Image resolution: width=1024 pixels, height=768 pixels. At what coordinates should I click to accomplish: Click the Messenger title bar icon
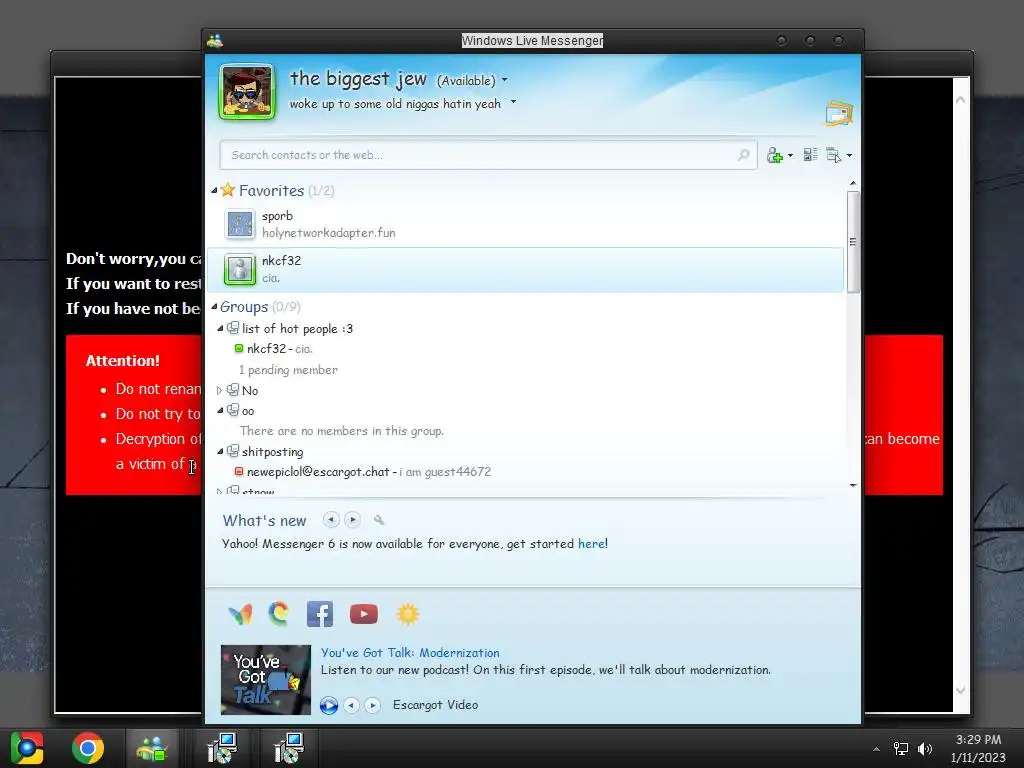215,40
